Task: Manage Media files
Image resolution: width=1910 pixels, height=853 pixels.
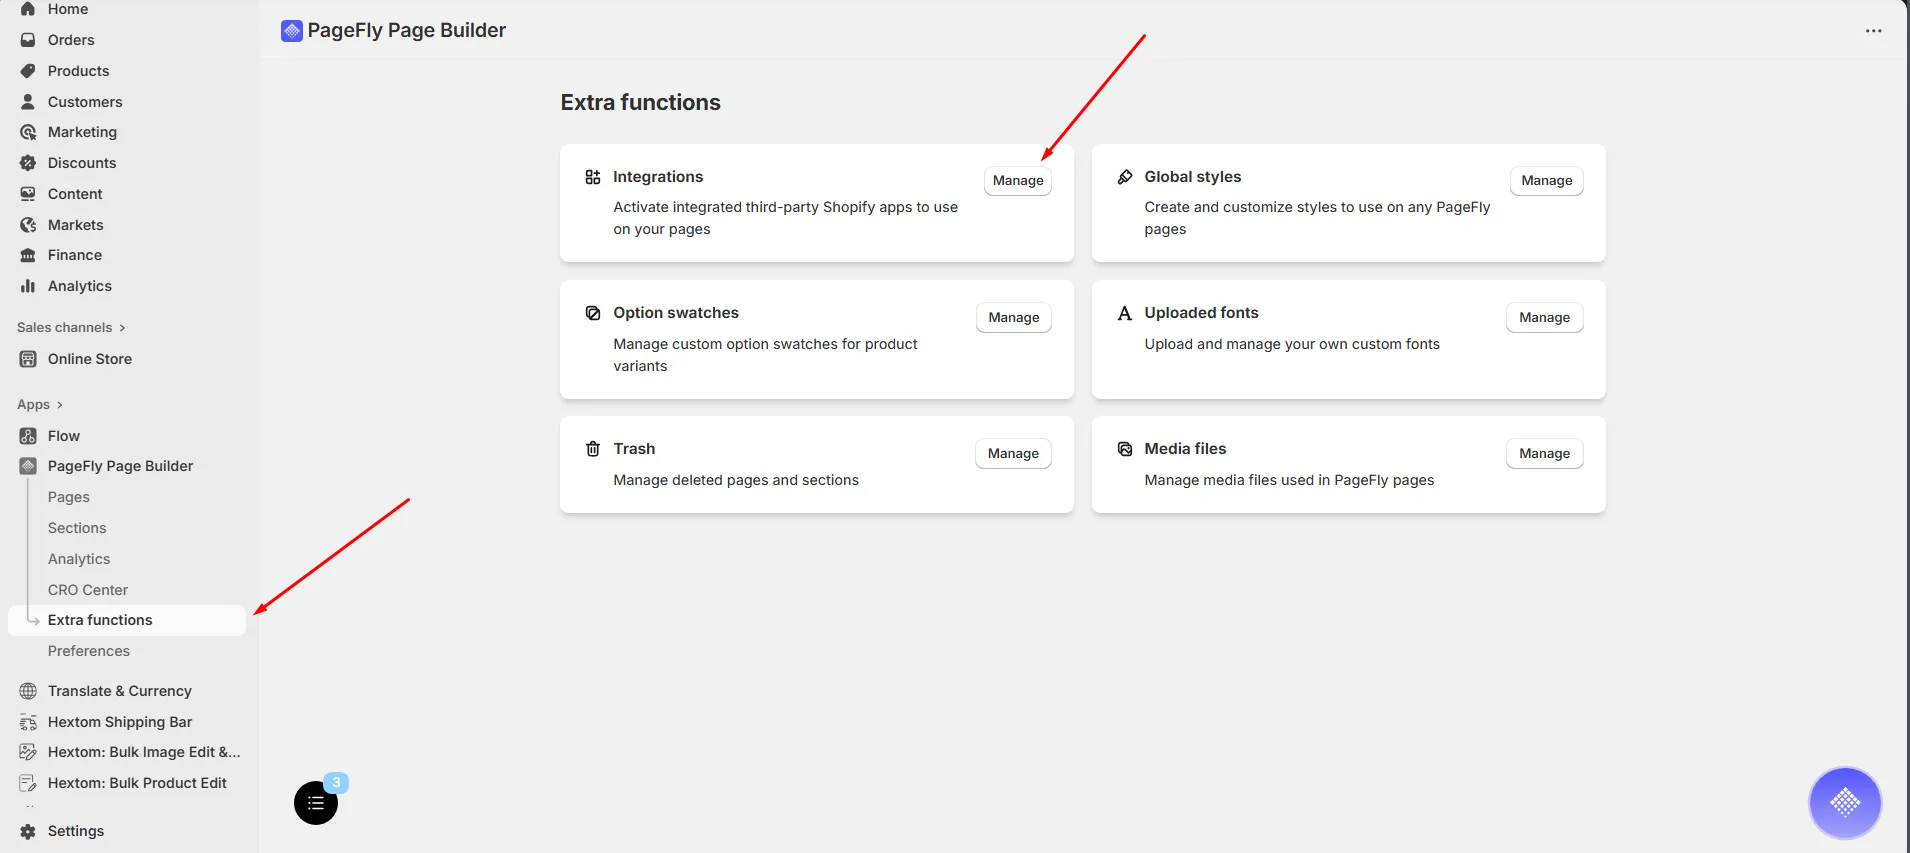Action: [x=1545, y=453]
